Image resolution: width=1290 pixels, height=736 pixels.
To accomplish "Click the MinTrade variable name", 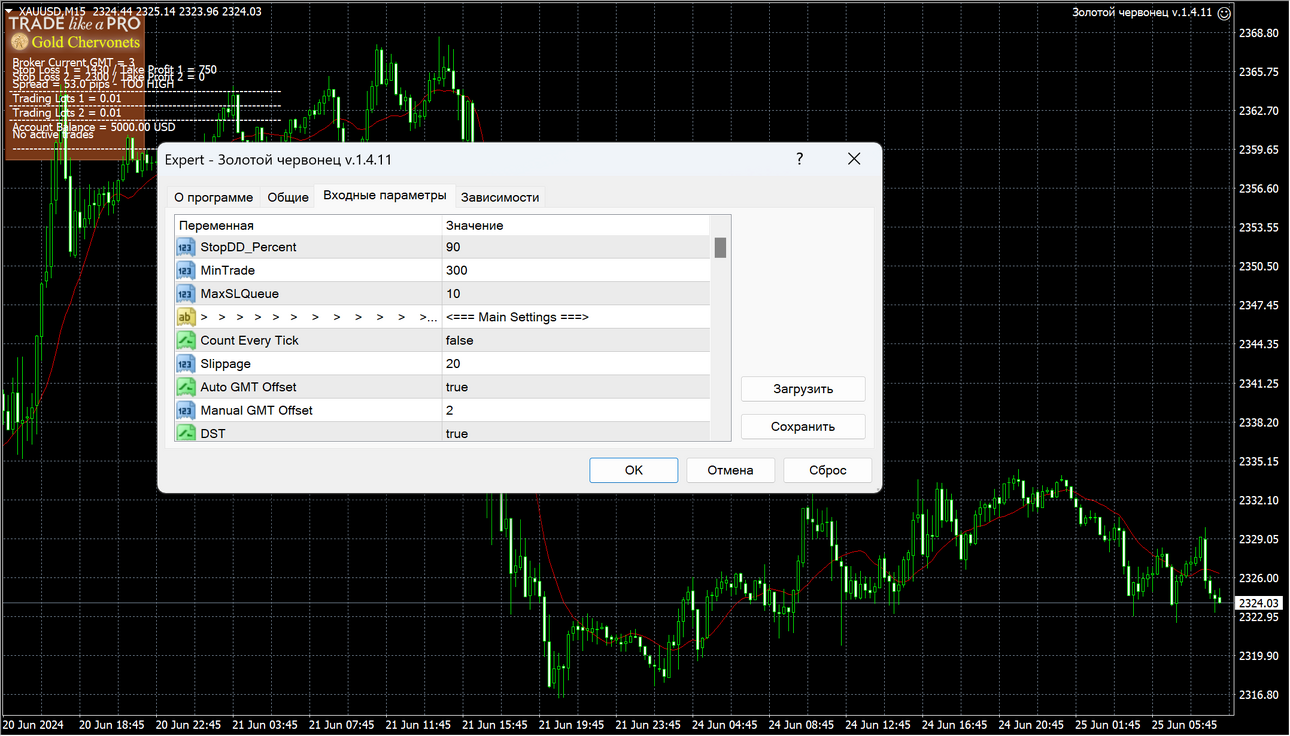I will tap(227, 270).
